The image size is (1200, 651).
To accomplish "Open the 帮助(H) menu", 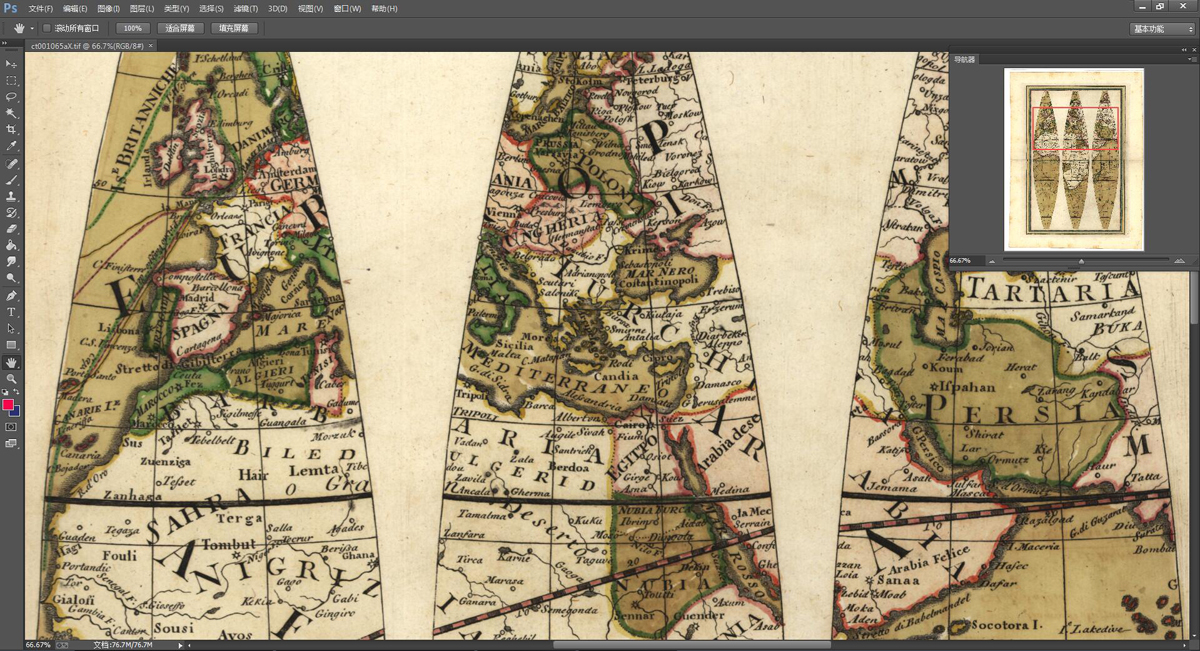I will (384, 9).
